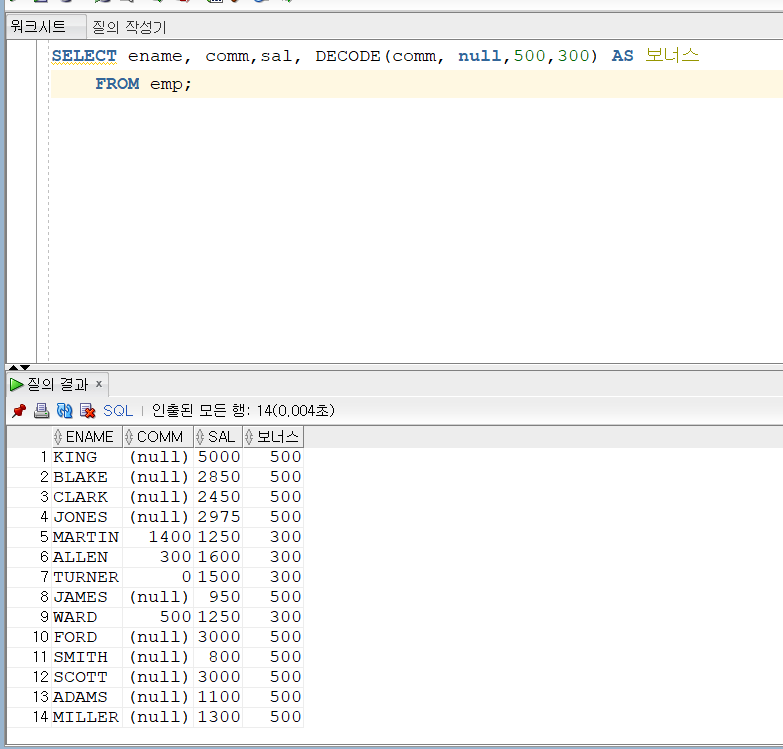
Task: Open the SQL link in result toolbar
Action: tap(118, 411)
